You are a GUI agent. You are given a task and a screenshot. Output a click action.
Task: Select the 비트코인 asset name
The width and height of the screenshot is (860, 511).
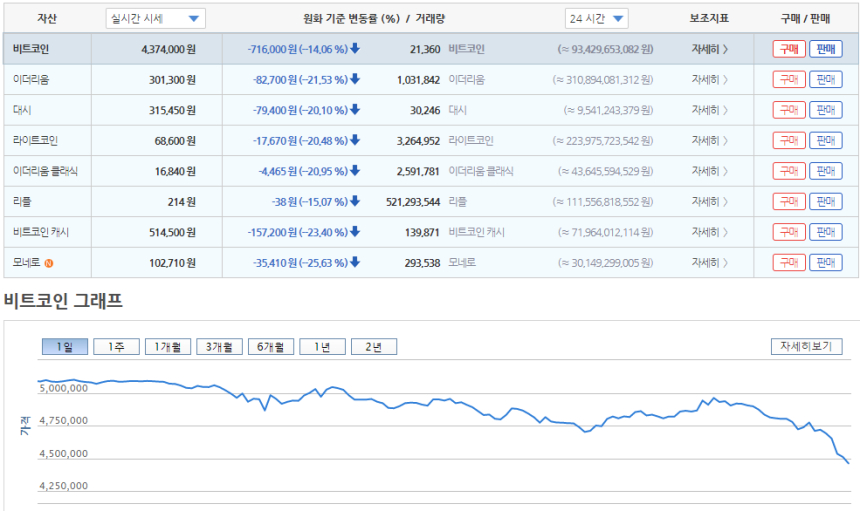click(x=31, y=49)
